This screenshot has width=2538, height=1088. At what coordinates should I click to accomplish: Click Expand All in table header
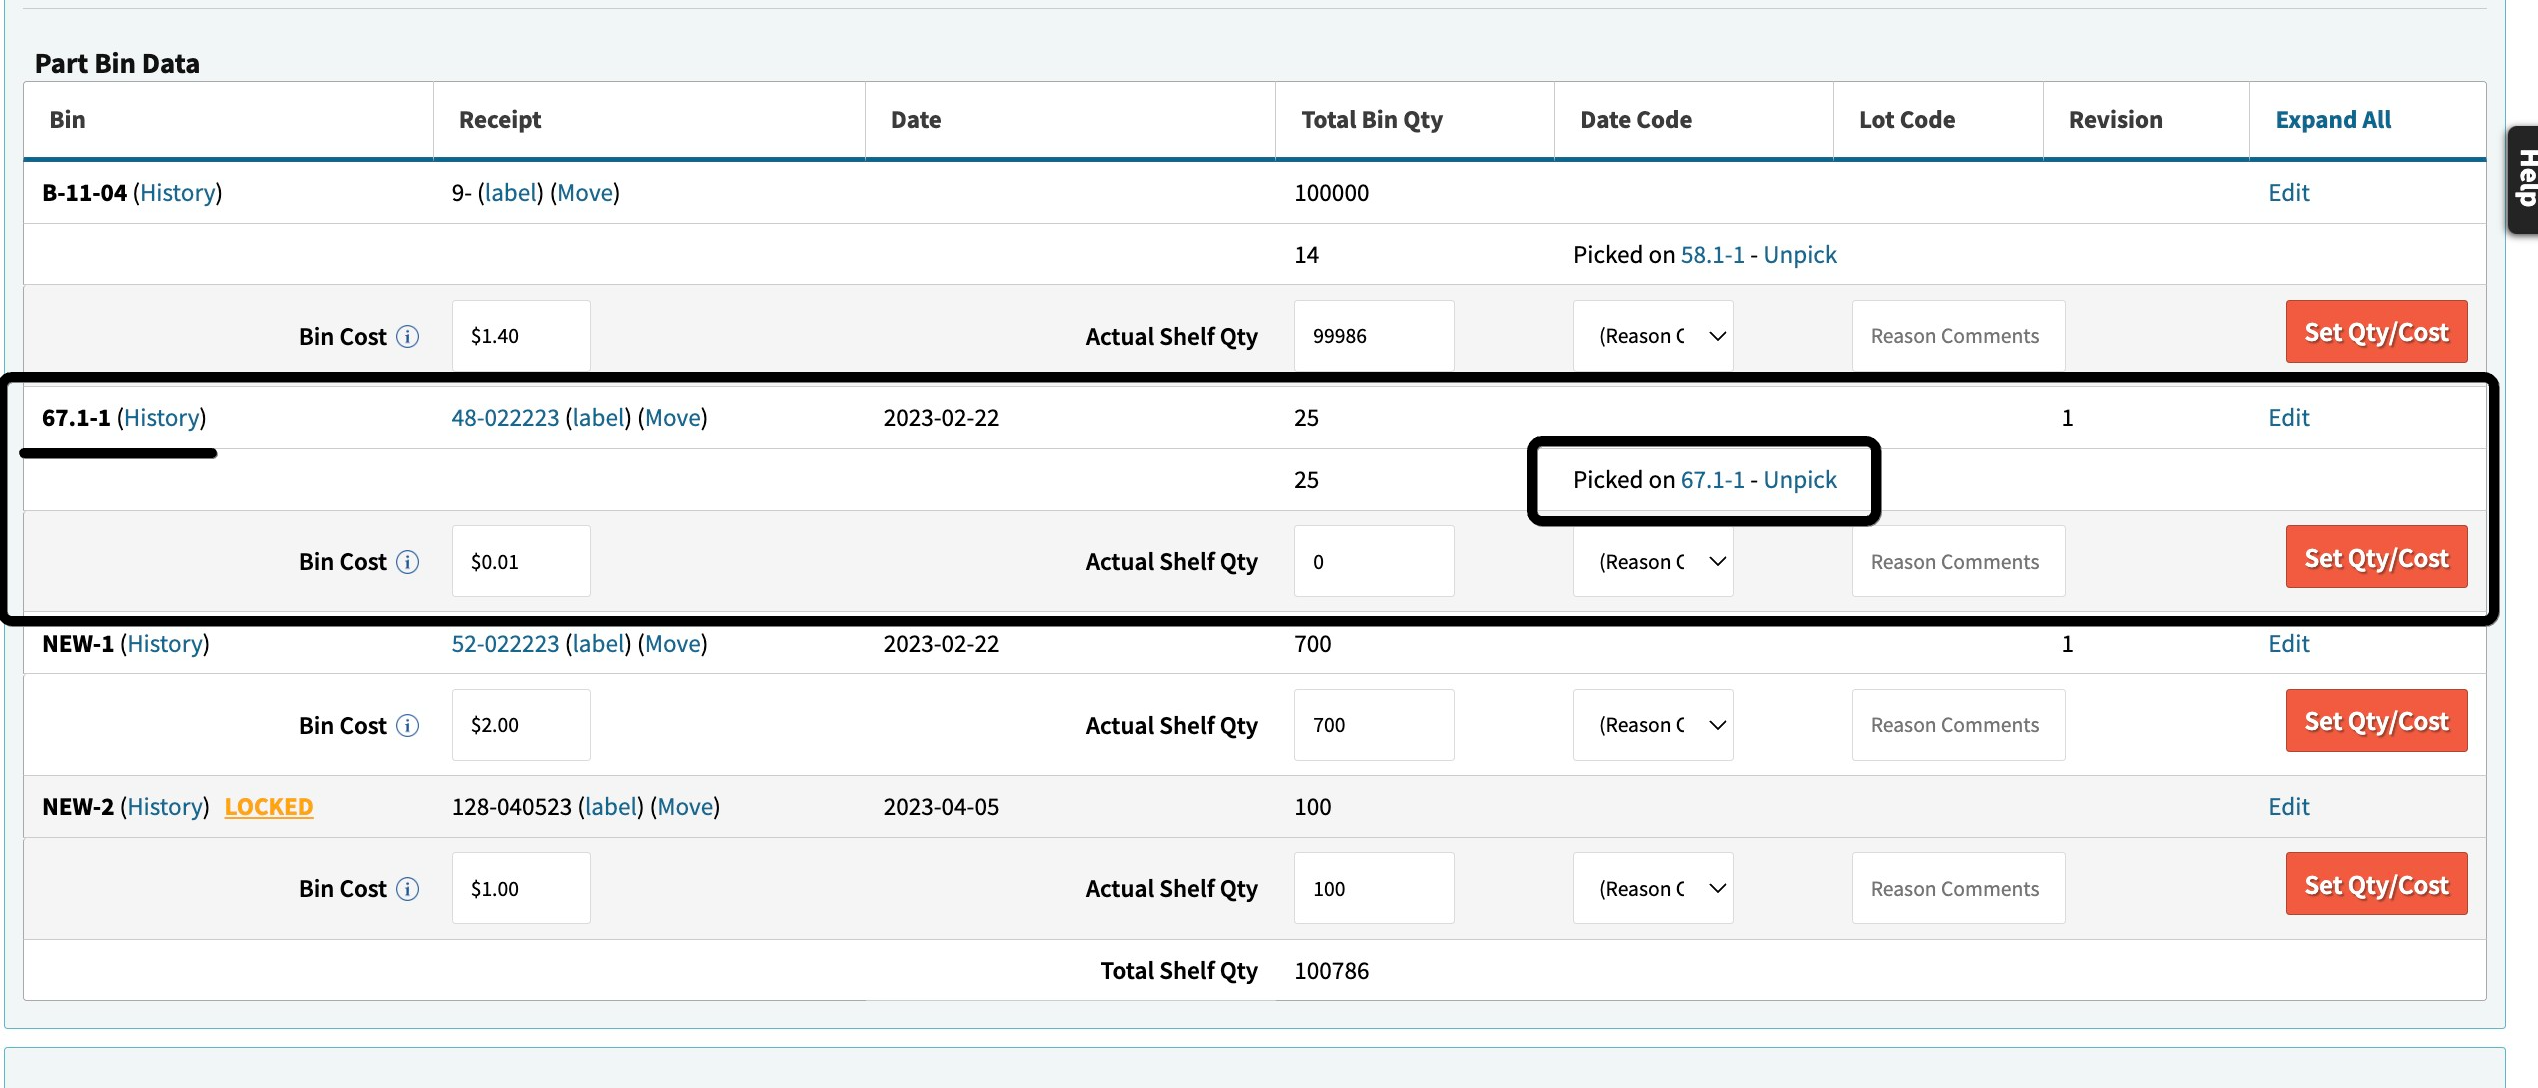2333,120
